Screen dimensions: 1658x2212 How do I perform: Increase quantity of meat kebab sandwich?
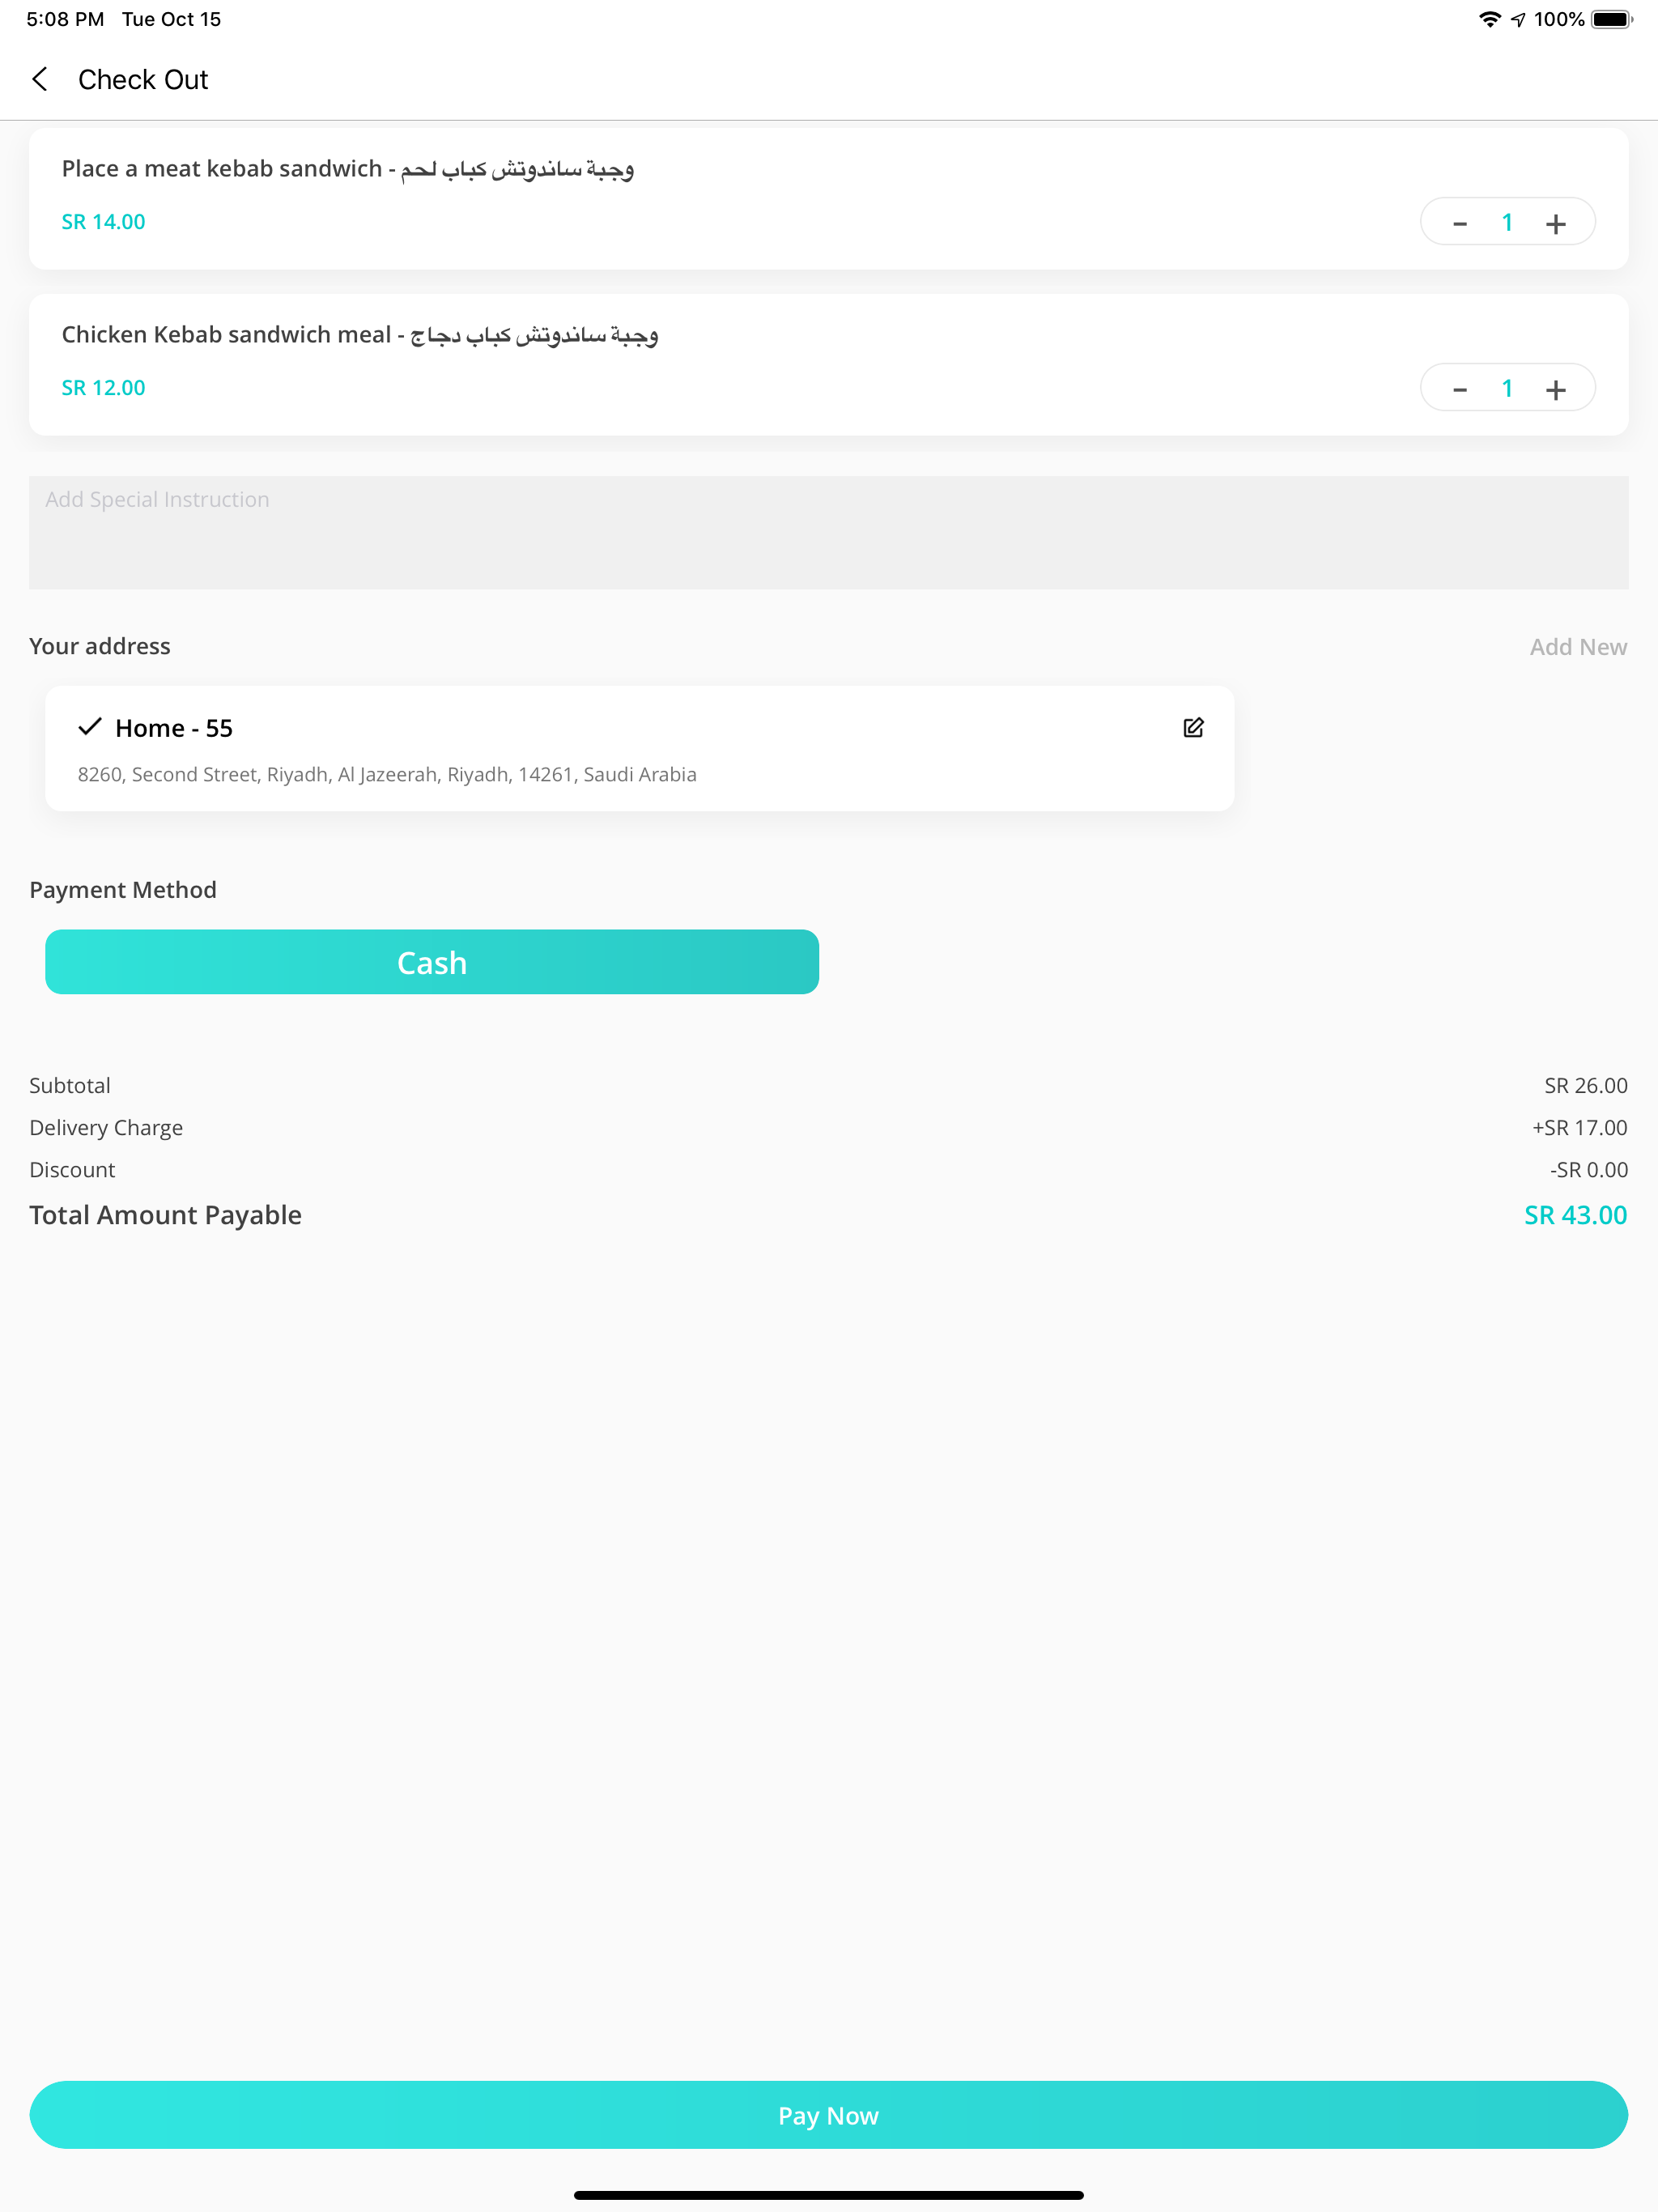[1555, 223]
